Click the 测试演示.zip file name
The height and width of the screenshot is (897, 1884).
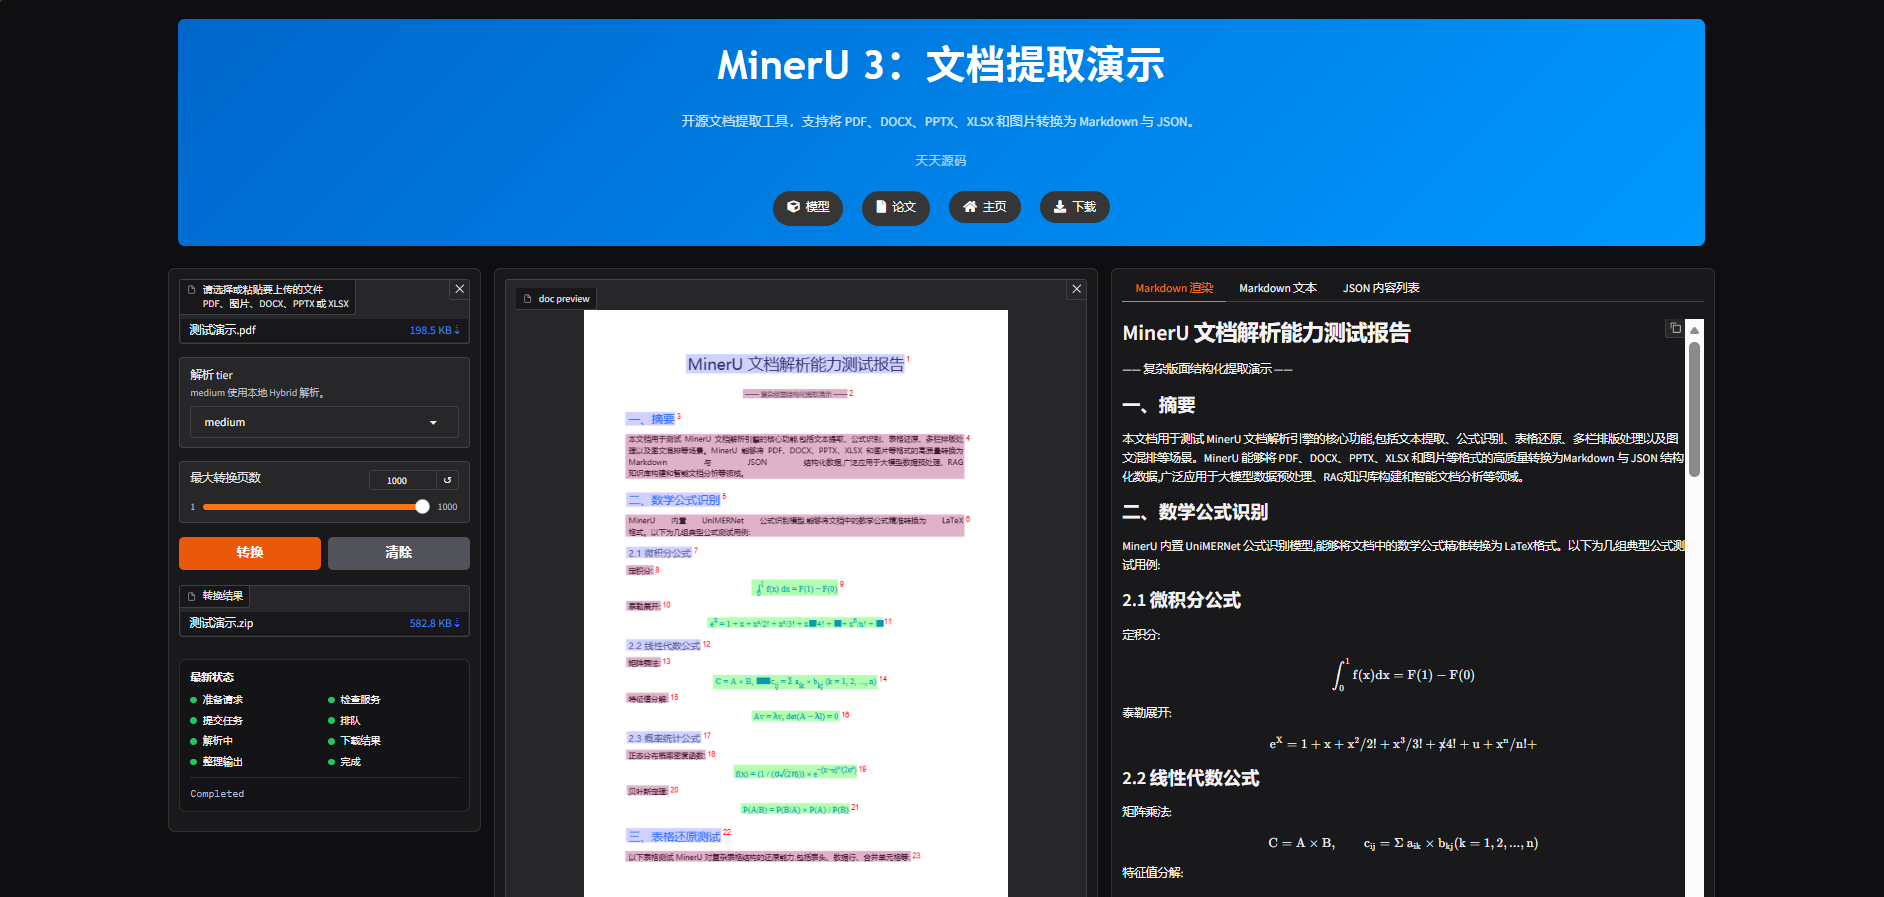point(221,623)
